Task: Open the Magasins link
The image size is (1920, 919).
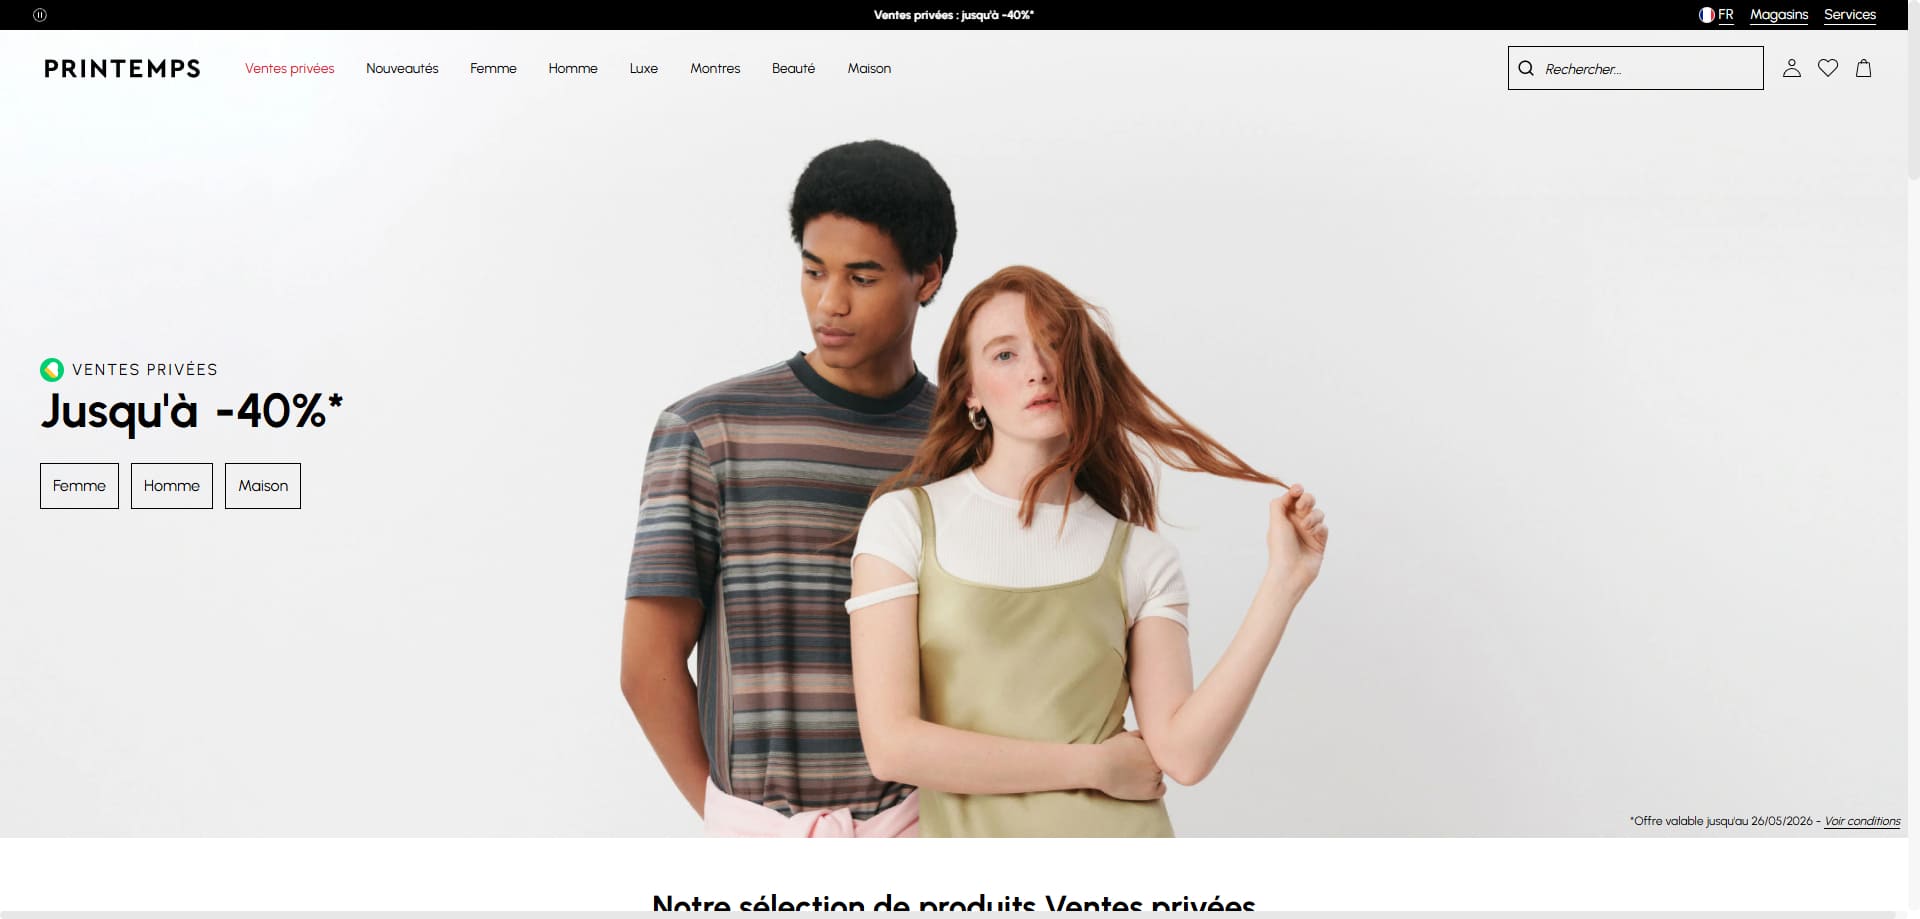Action: [1779, 15]
